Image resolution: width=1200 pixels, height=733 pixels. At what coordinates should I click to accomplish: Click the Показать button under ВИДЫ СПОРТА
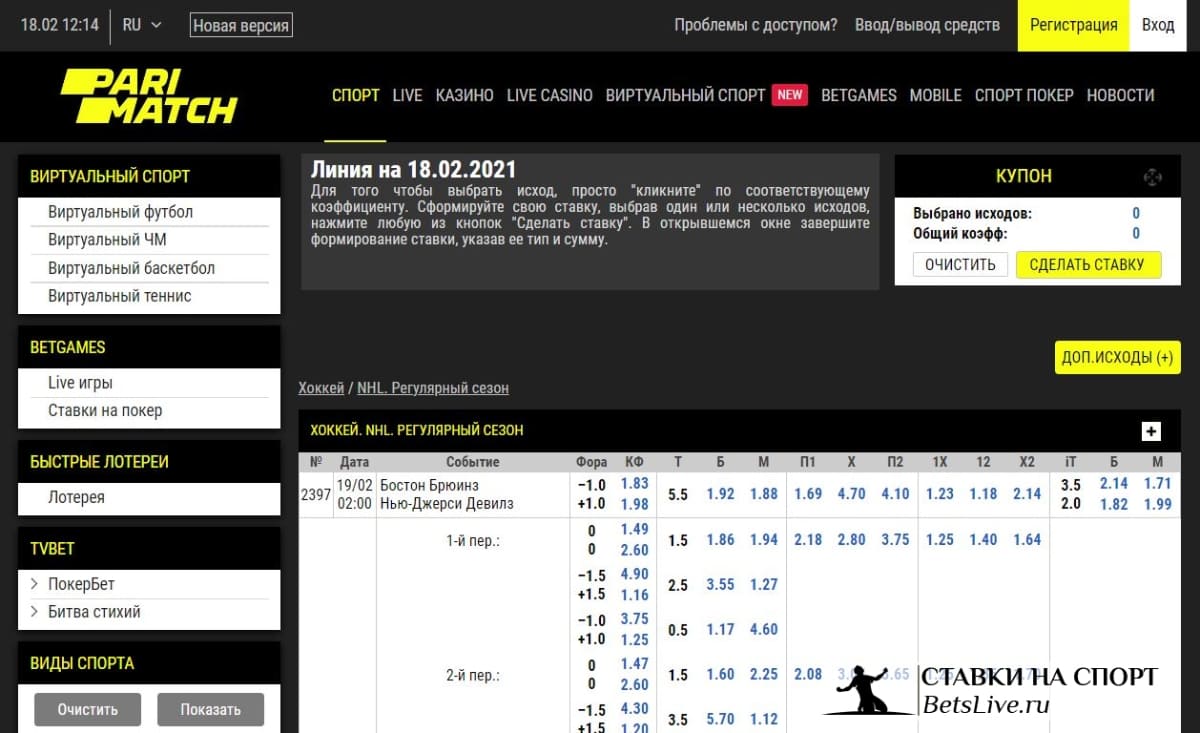(210, 710)
